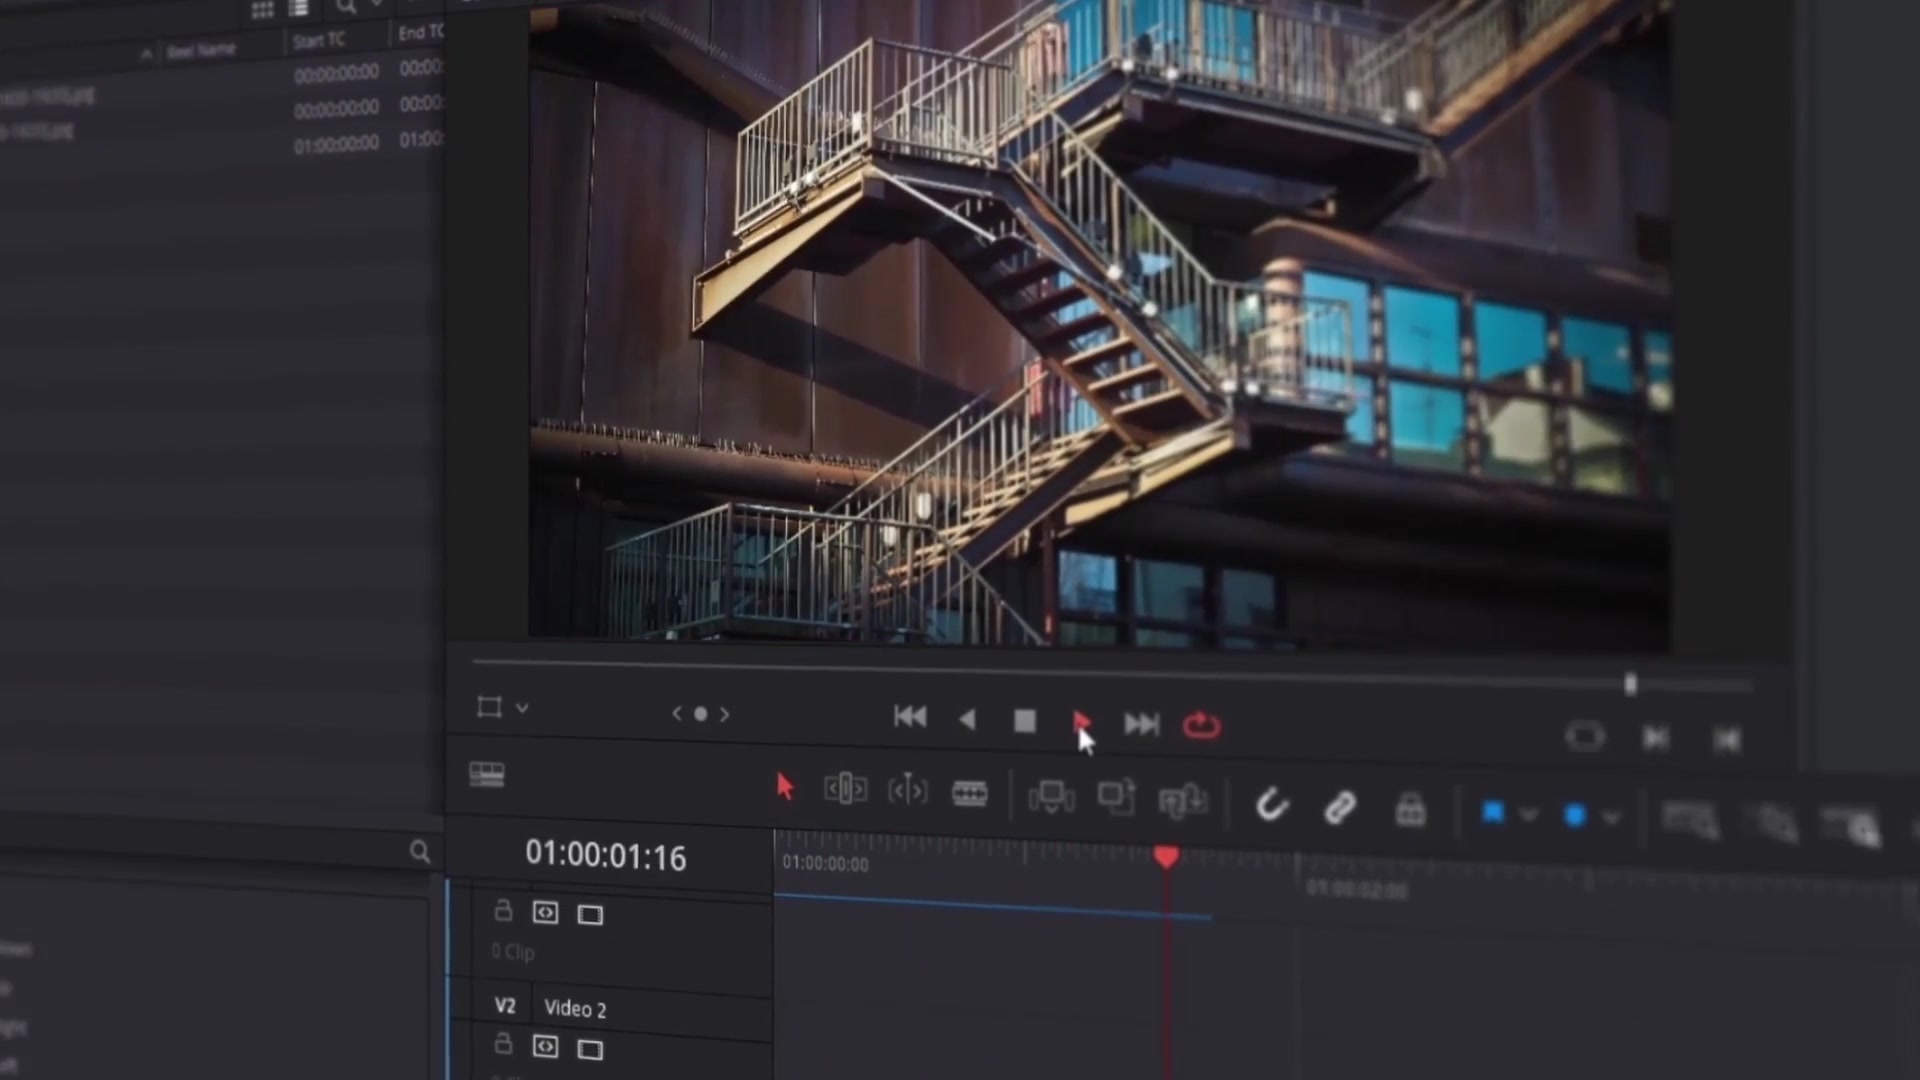Click the blue Marker icon
This screenshot has width=1920, height=1080.
(x=1575, y=816)
